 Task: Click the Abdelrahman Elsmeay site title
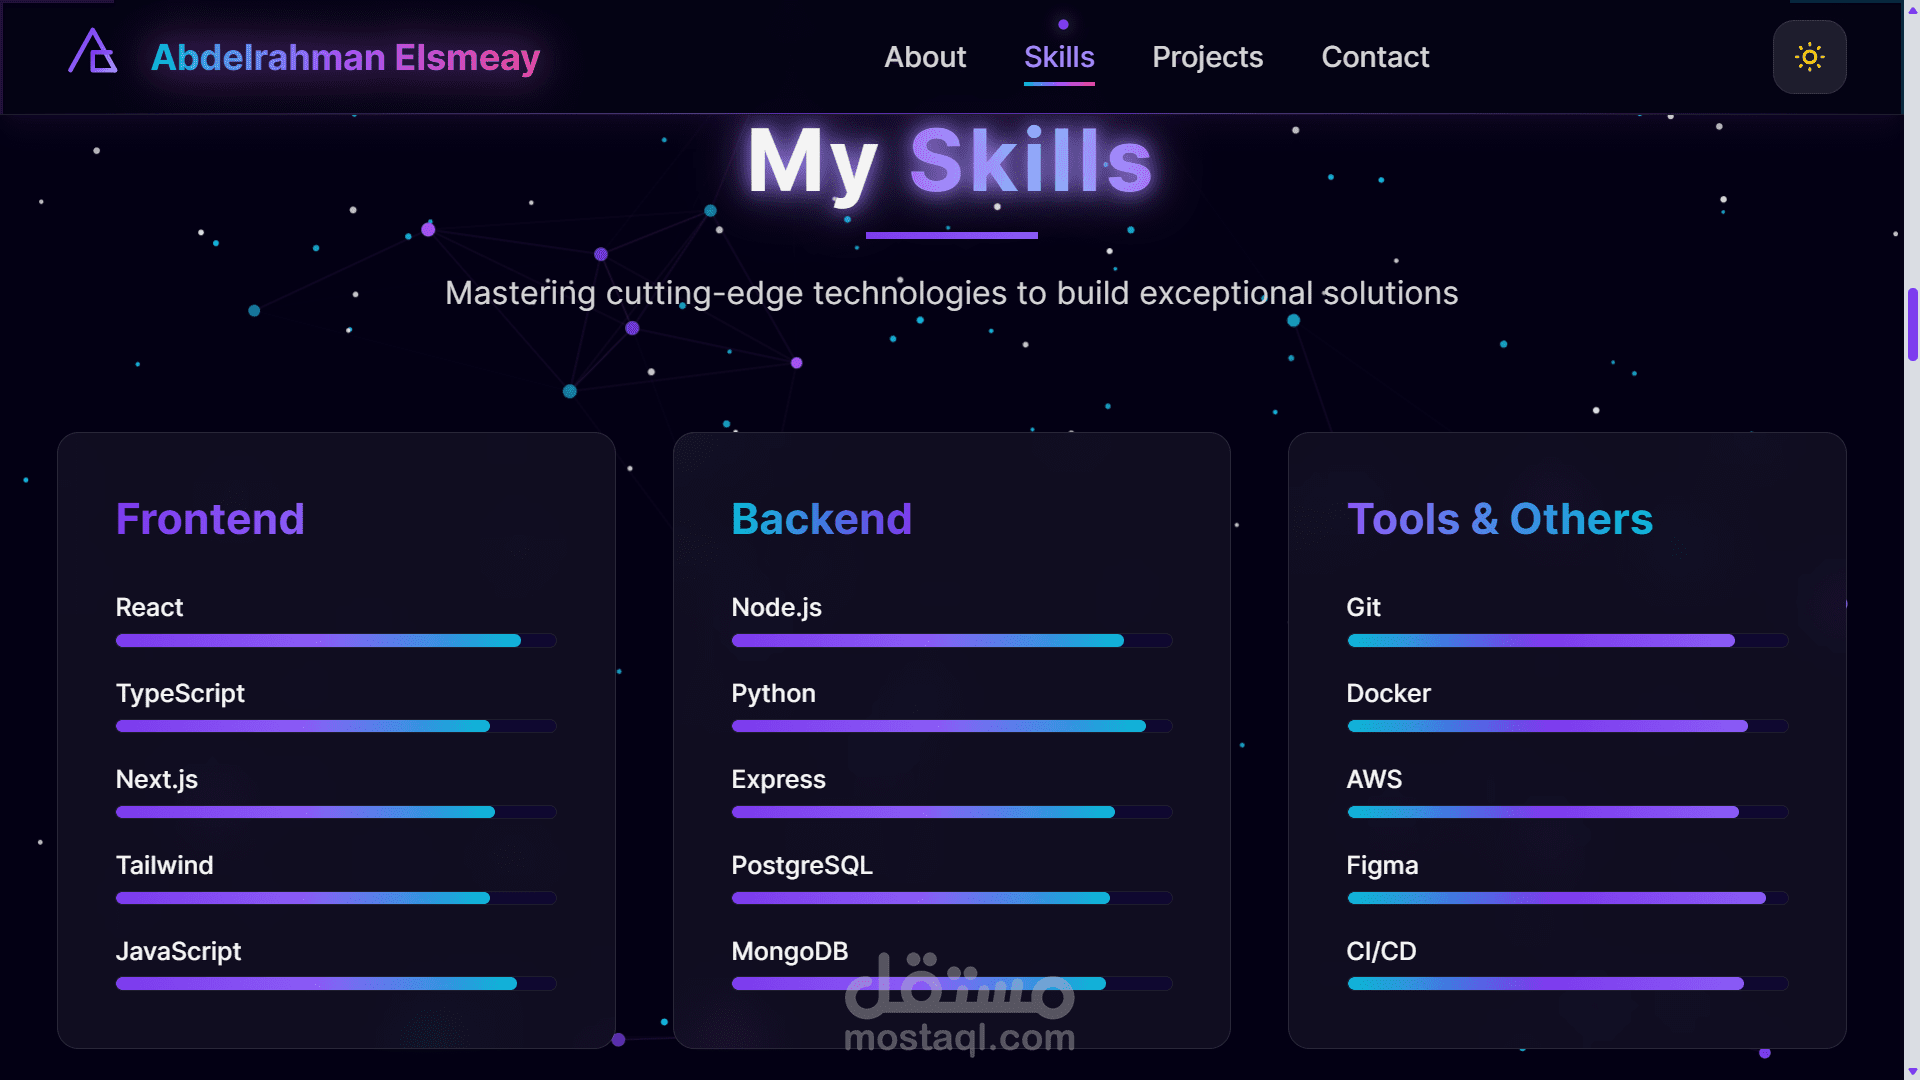[345, 57]
